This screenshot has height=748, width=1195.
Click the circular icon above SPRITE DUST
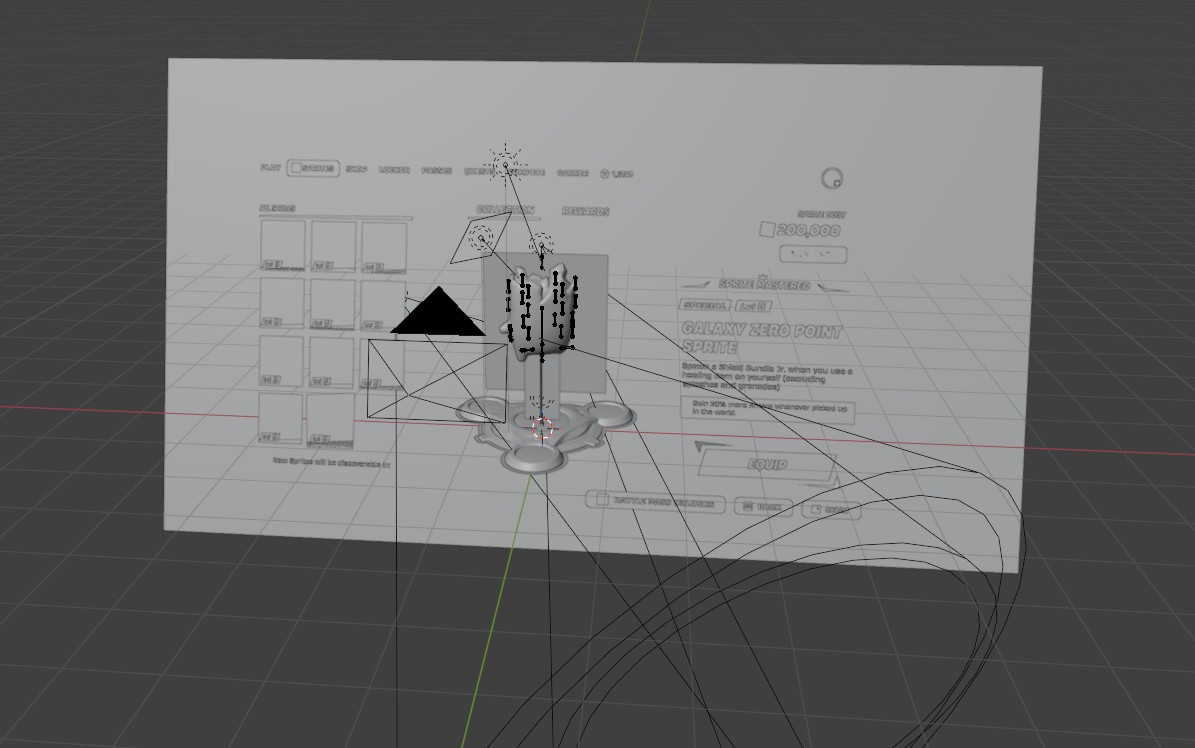pos(832,179)
